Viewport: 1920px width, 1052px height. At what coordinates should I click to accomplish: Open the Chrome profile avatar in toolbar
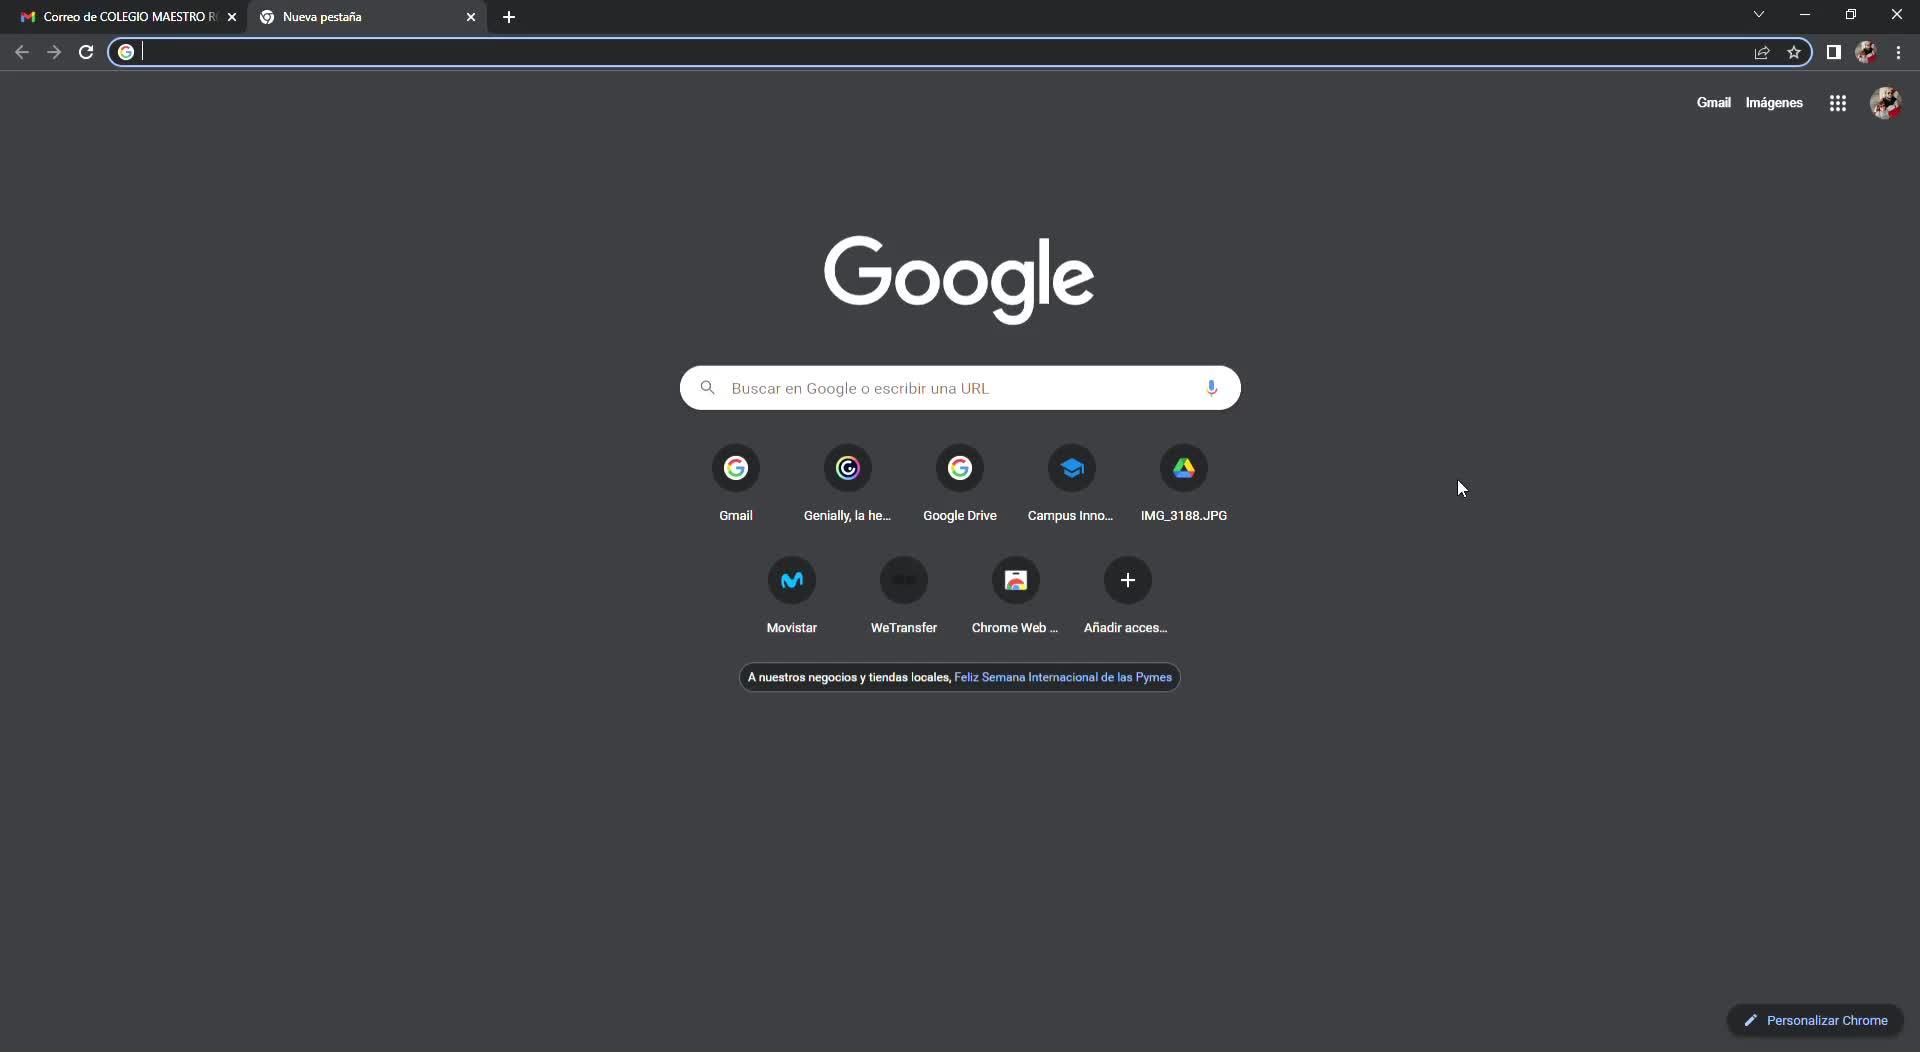click(1866, 52)
